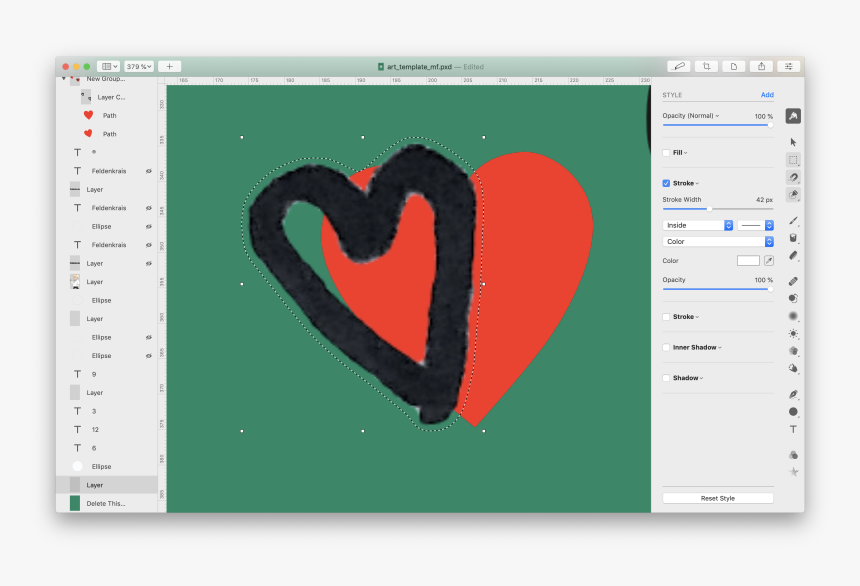This screenshot has height=586, width=860.
Task: Click the Export/Share icon in the toolbar
Action: (761, 65)
